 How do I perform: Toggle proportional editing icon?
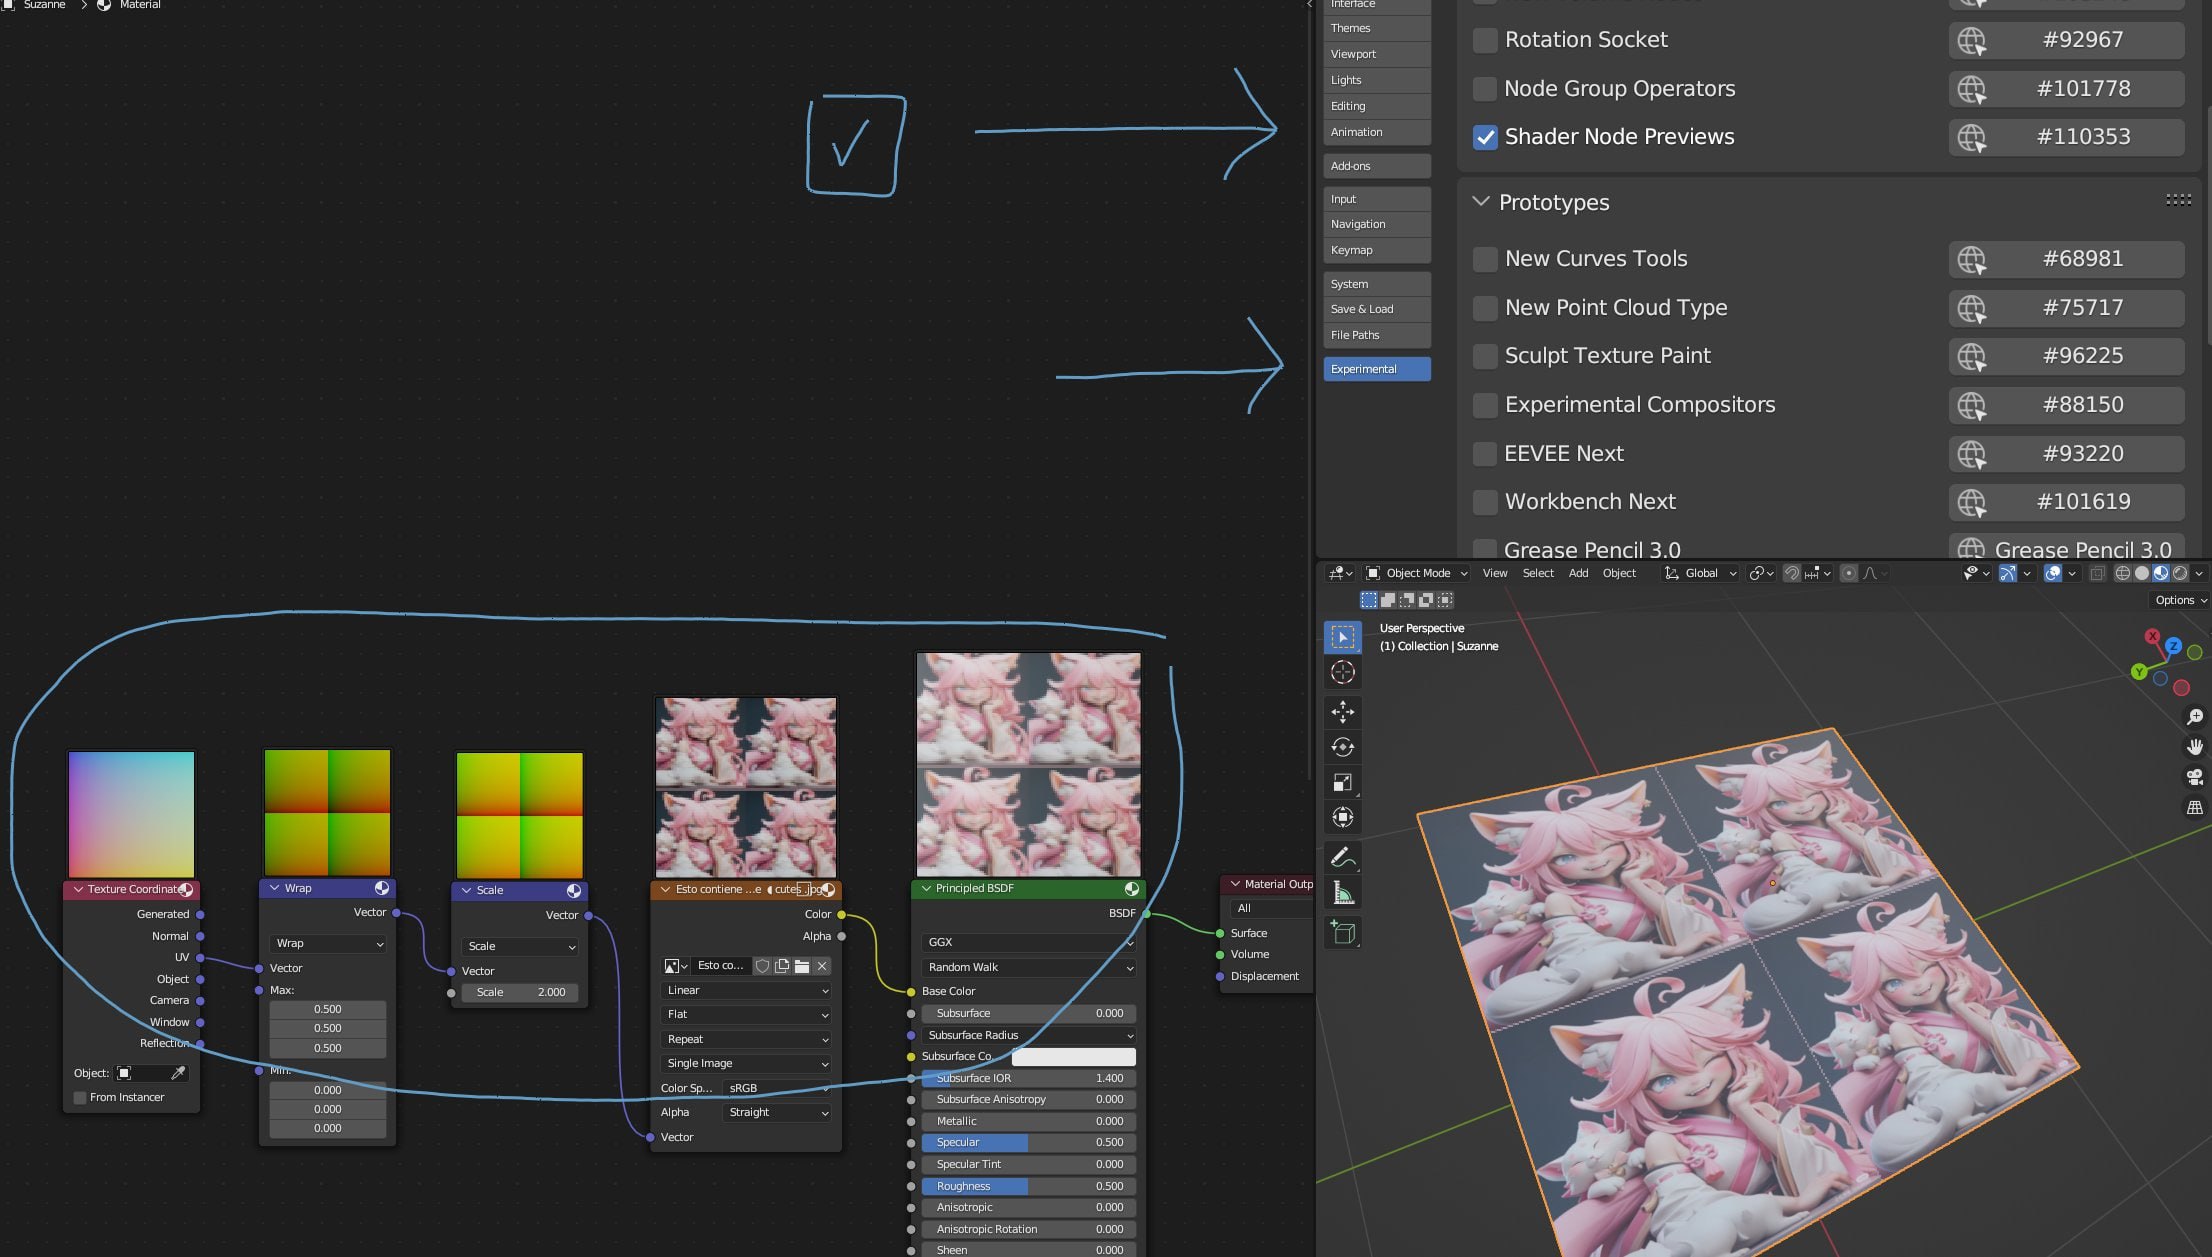coord(1848,573)
